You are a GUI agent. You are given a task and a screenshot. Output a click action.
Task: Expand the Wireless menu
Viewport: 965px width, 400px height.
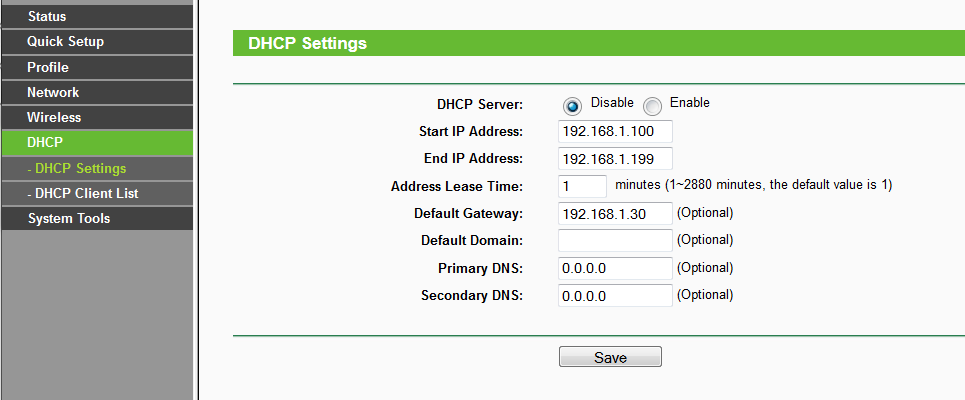pyautogui.click(x=97, y=118)
